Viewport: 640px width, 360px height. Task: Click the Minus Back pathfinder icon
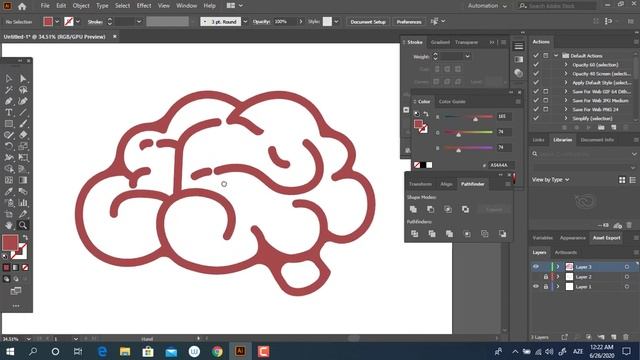tap(502, 234)
